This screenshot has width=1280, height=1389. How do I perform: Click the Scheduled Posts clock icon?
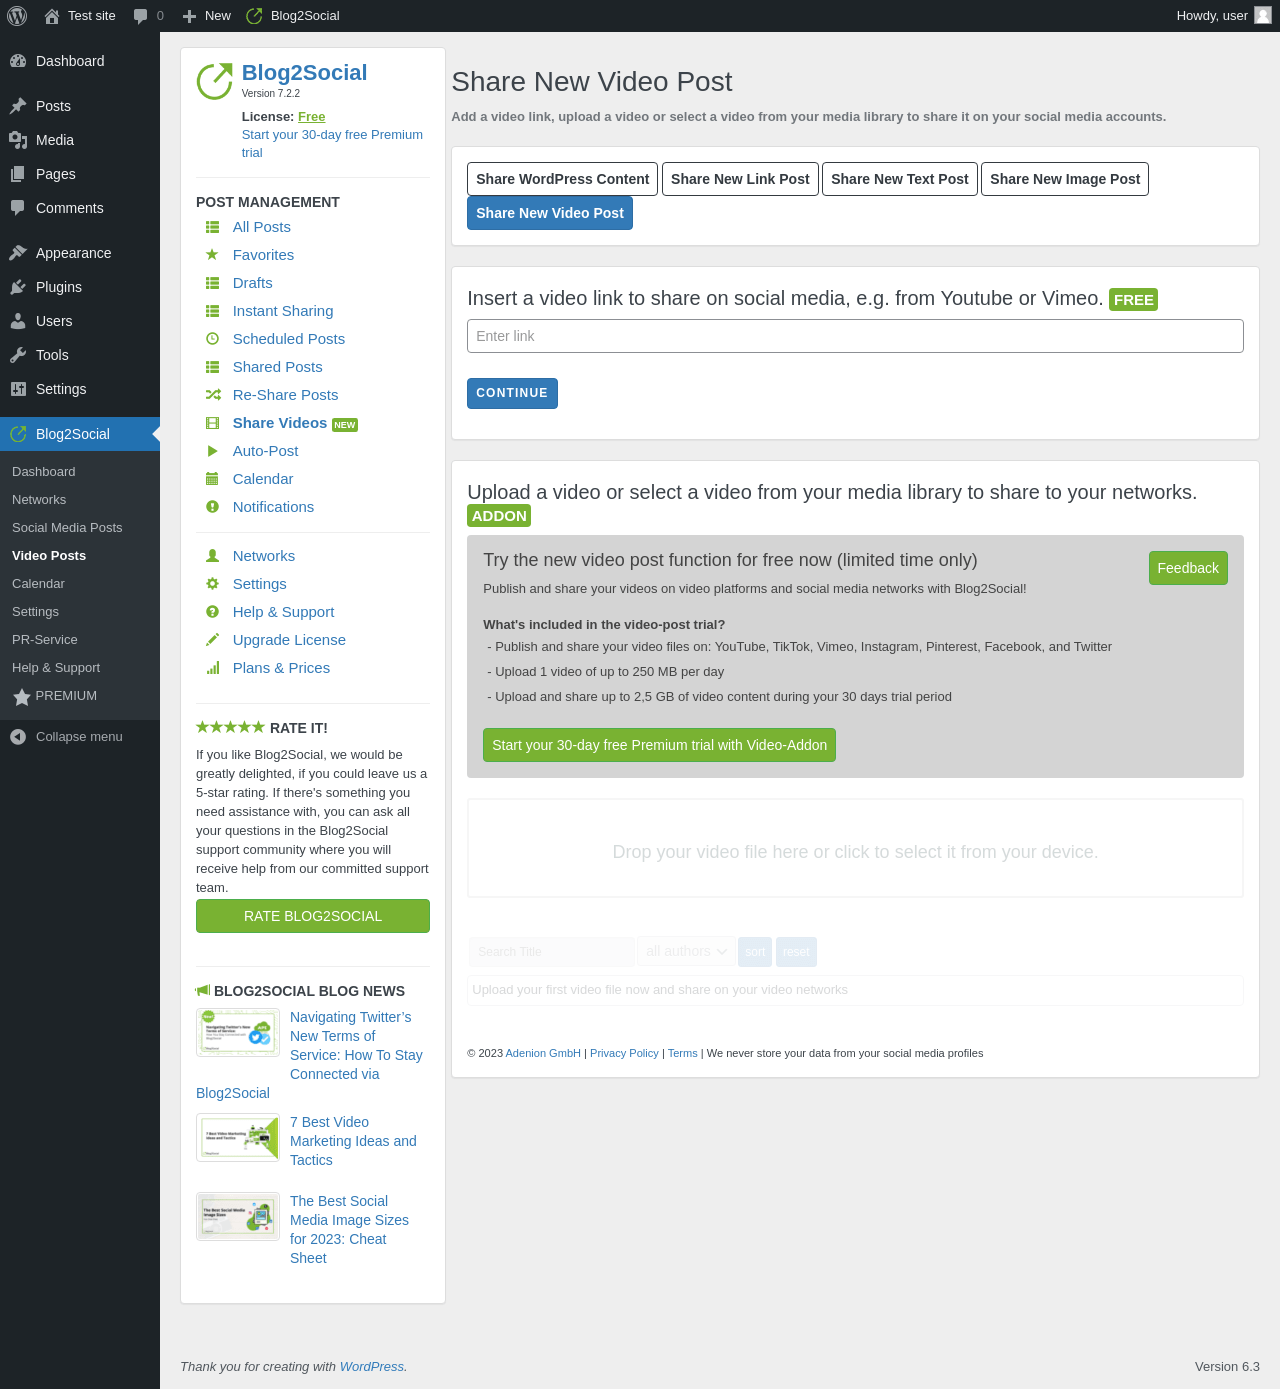point(212,339)
